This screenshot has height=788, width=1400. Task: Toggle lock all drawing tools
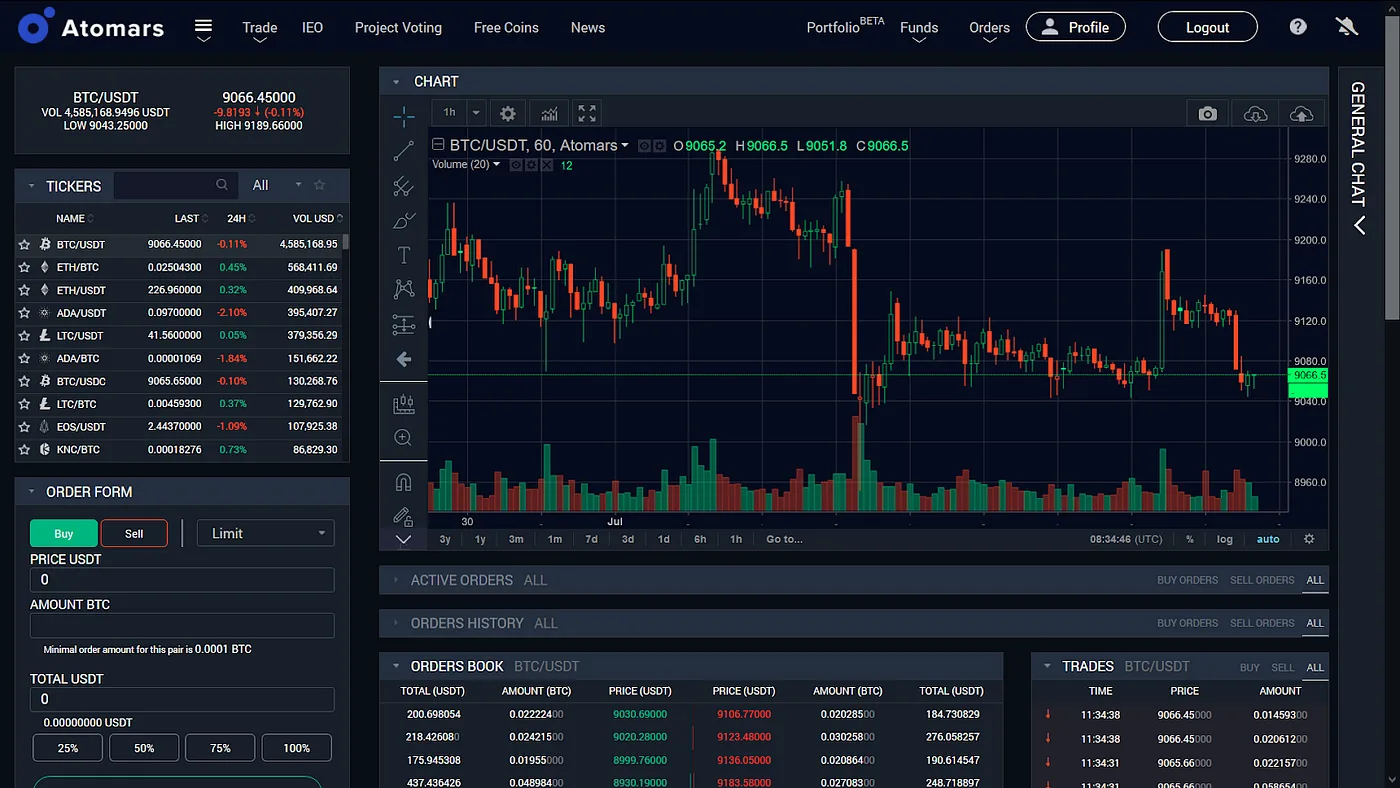coord(403,517)
